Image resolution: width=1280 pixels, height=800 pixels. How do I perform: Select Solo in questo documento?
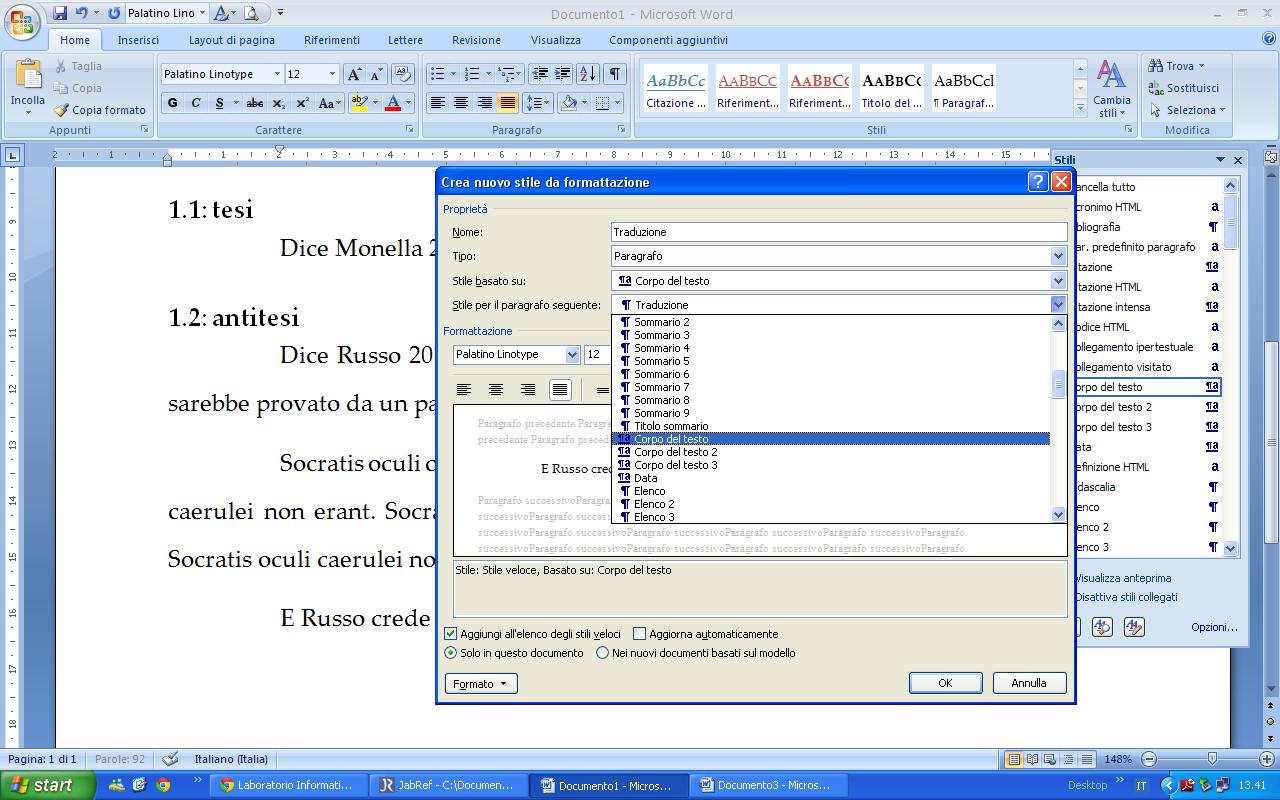click(450, 653)
